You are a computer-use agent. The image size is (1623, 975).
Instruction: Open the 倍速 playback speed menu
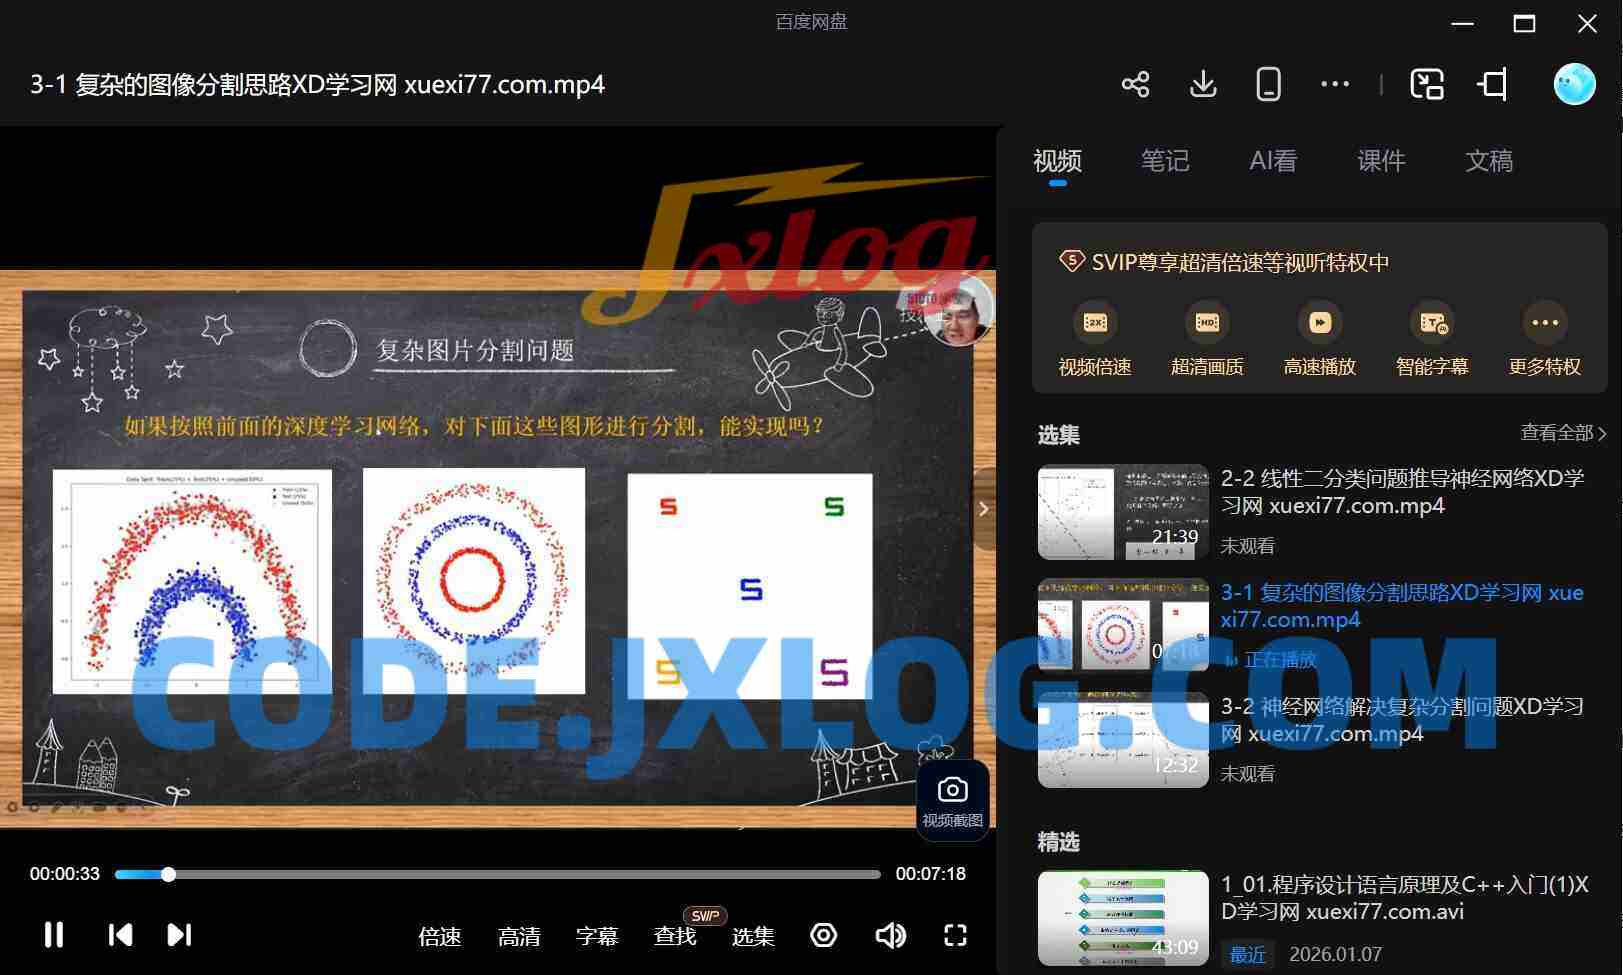coord(440,936)
